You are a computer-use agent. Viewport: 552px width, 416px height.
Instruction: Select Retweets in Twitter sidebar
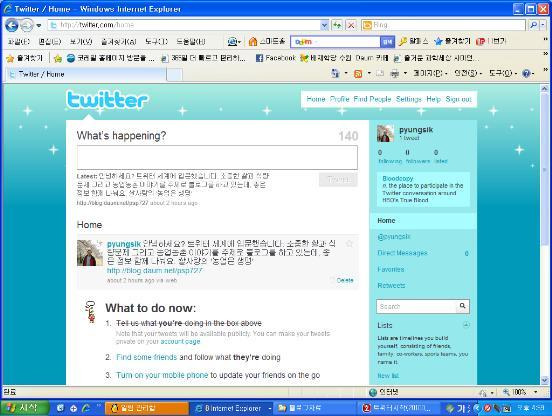(391, 285)
